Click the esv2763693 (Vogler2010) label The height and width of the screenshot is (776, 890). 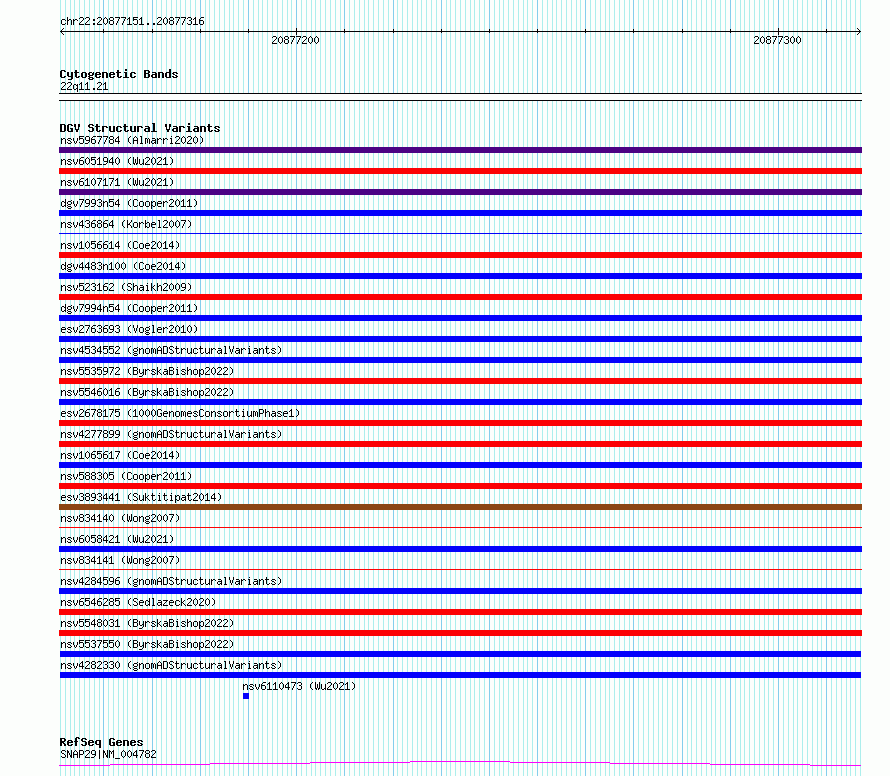tap(129, 329)
